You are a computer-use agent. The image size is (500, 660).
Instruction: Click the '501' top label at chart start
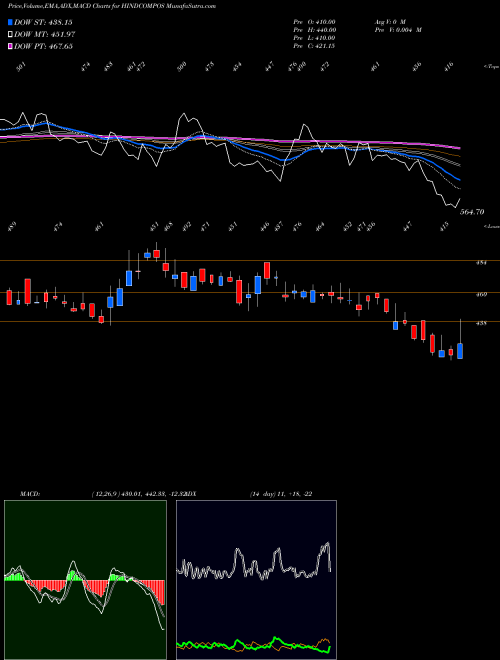pyautogui.click(x=23, y=67)
